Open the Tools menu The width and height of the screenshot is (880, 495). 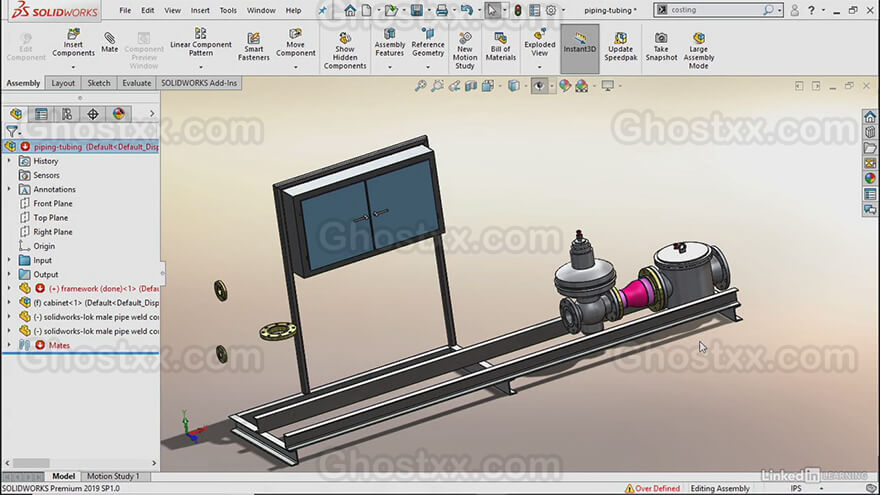228,10
